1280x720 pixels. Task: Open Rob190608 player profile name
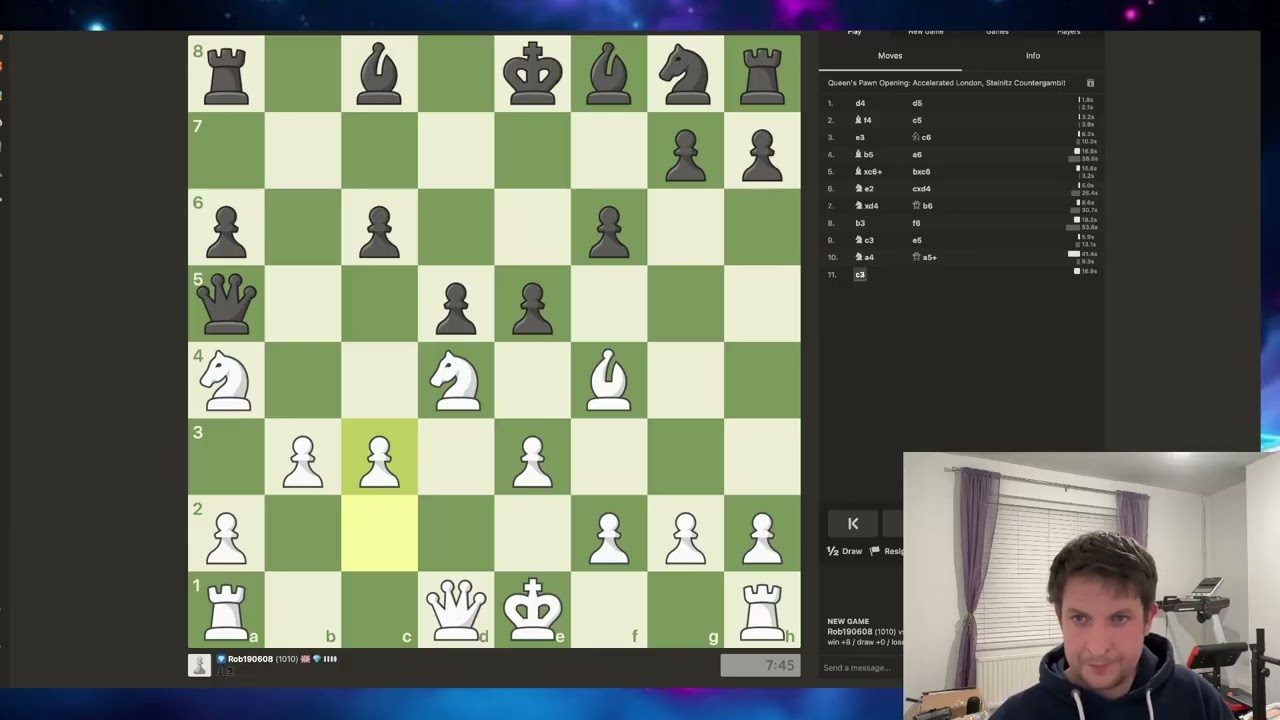click(x=250, y=659)
